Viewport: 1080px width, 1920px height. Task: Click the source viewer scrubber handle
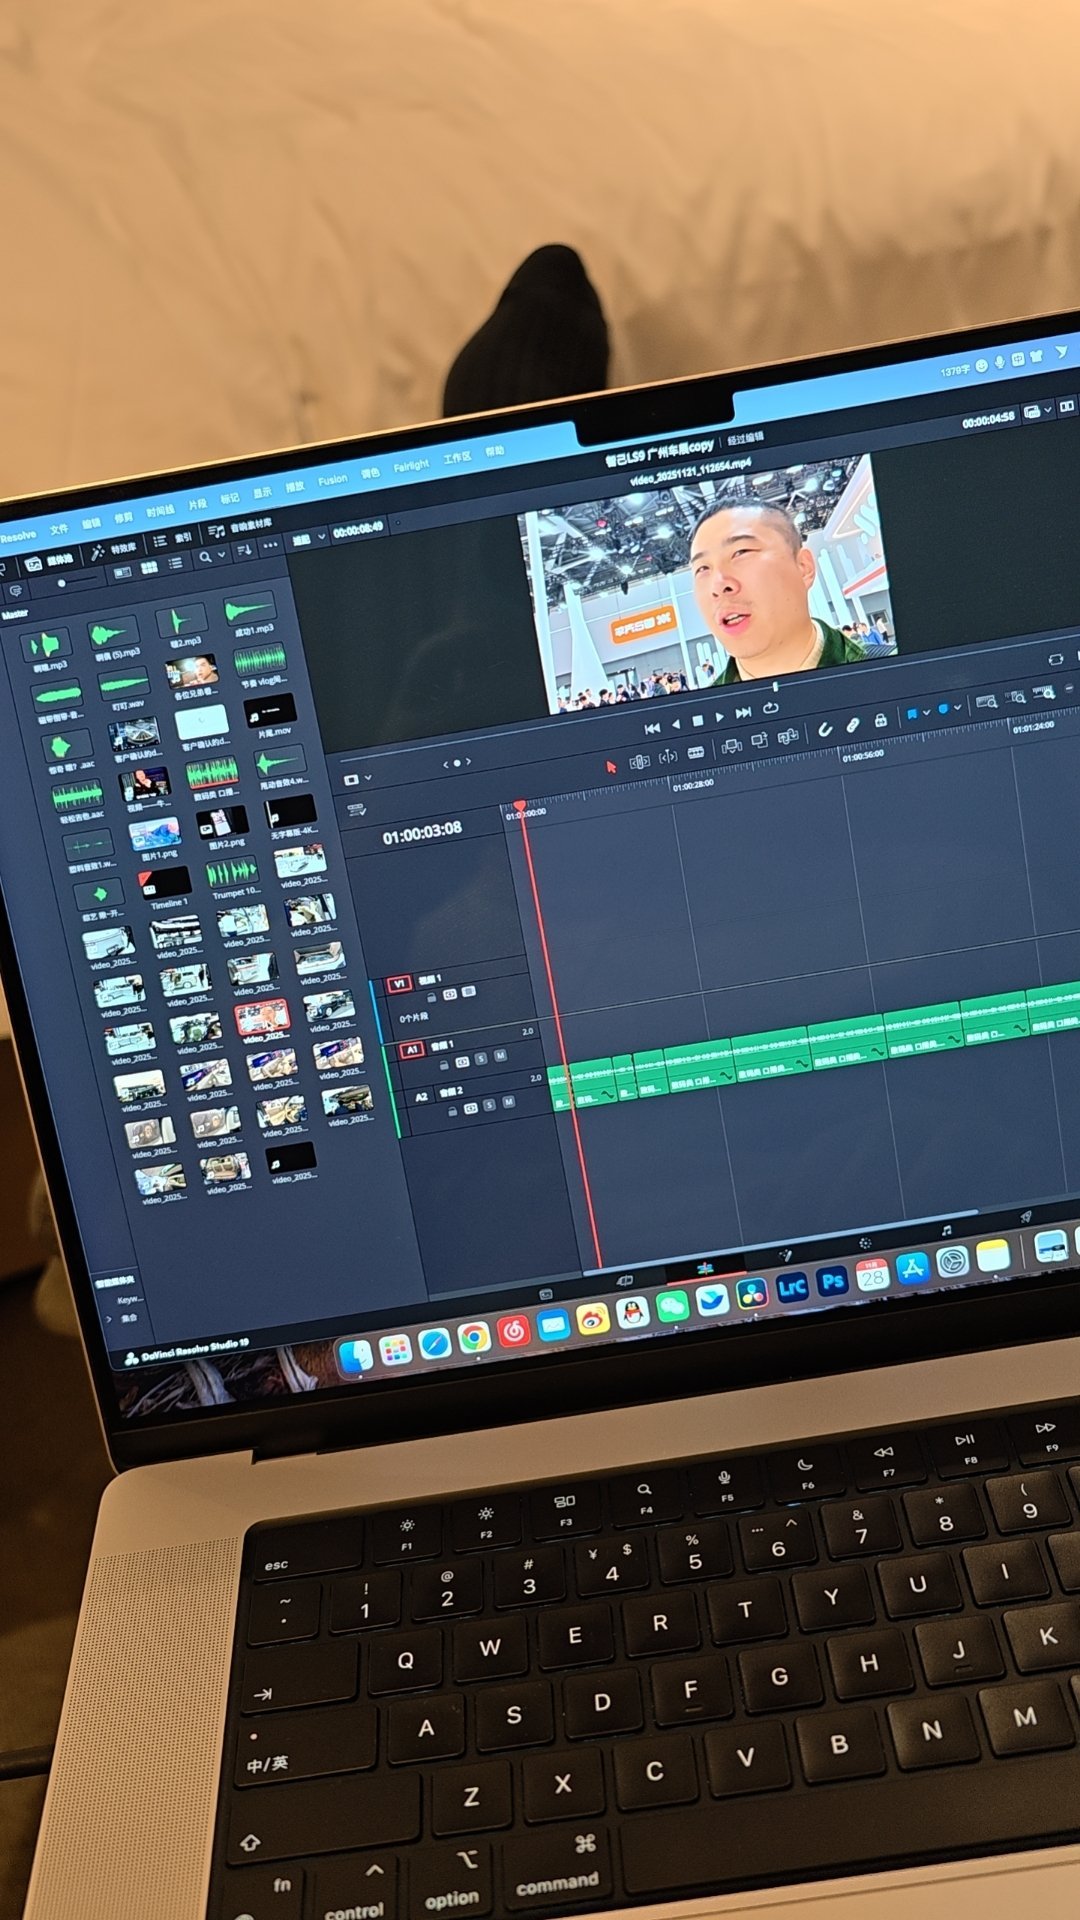[x=775, y=687]
